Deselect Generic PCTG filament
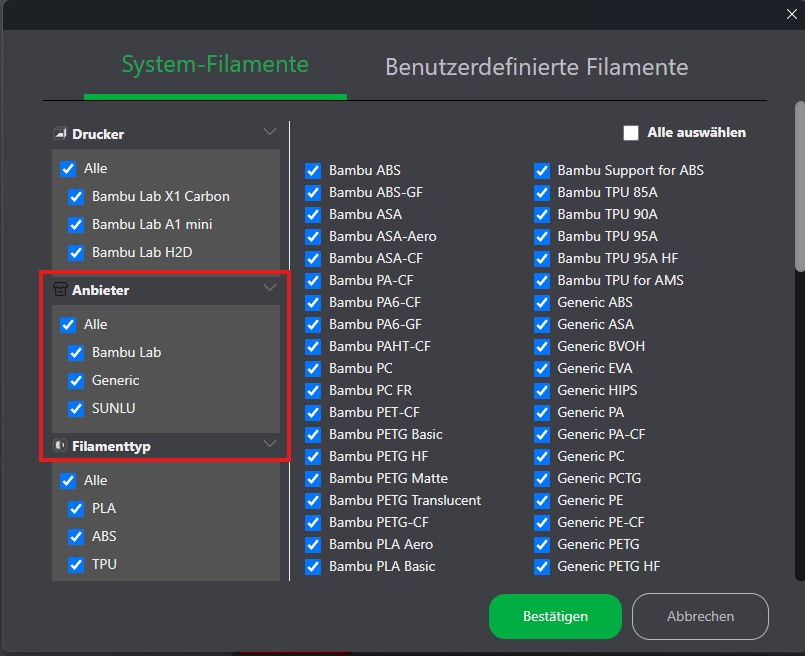The width and height of the screenshot is (805, 656). click(x=542, y=479)
